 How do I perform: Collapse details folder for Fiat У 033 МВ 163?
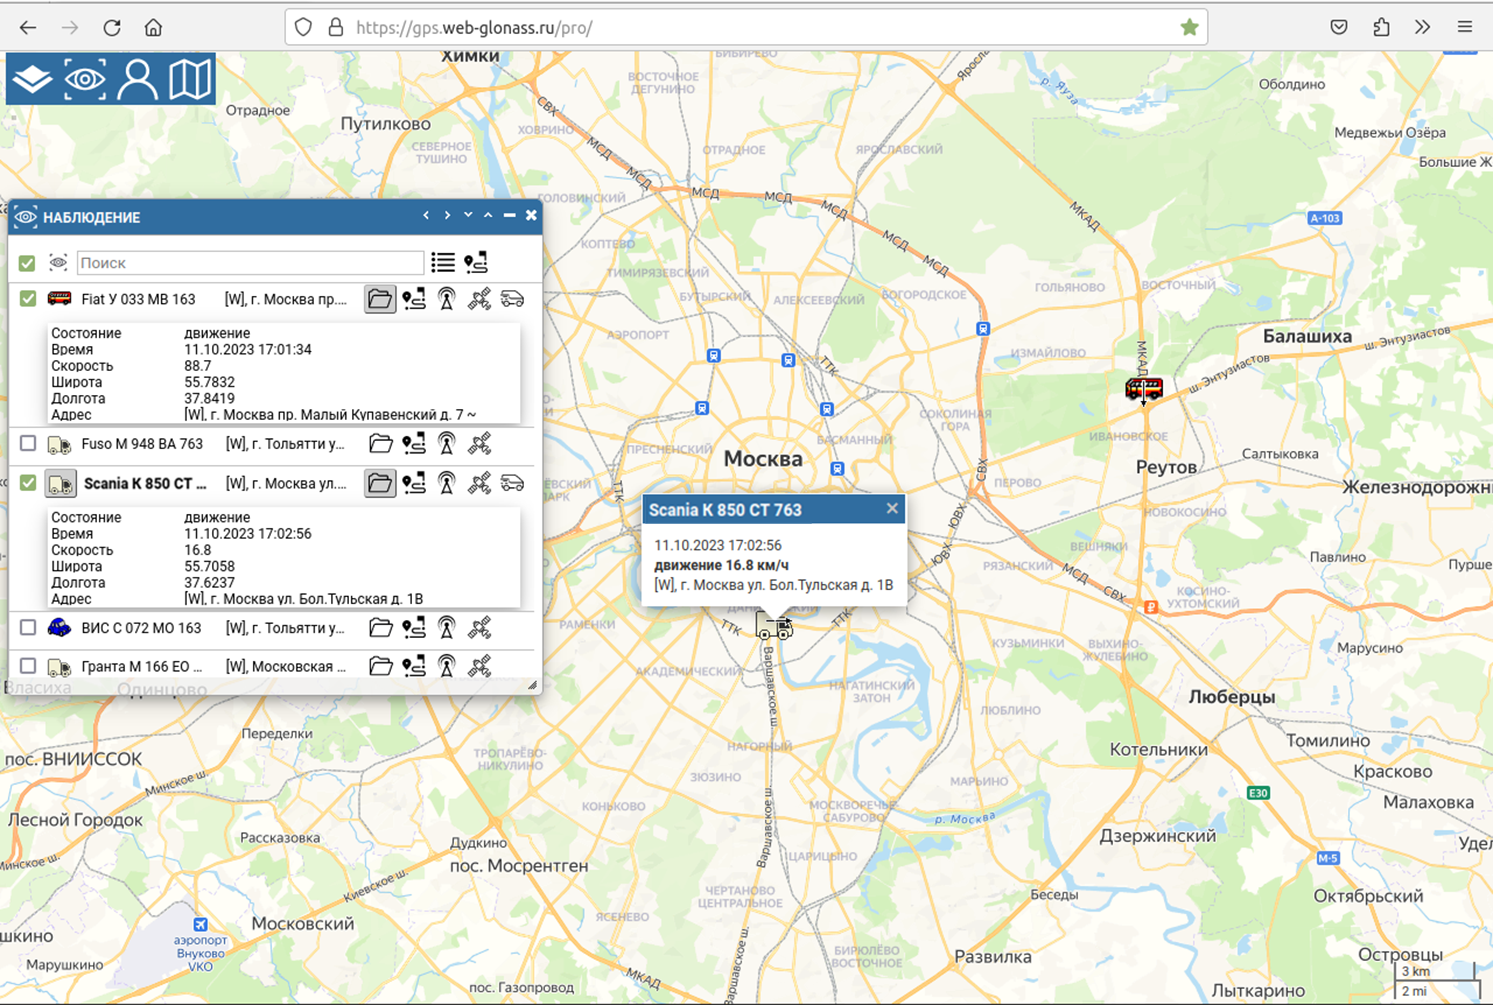[380, 299]
